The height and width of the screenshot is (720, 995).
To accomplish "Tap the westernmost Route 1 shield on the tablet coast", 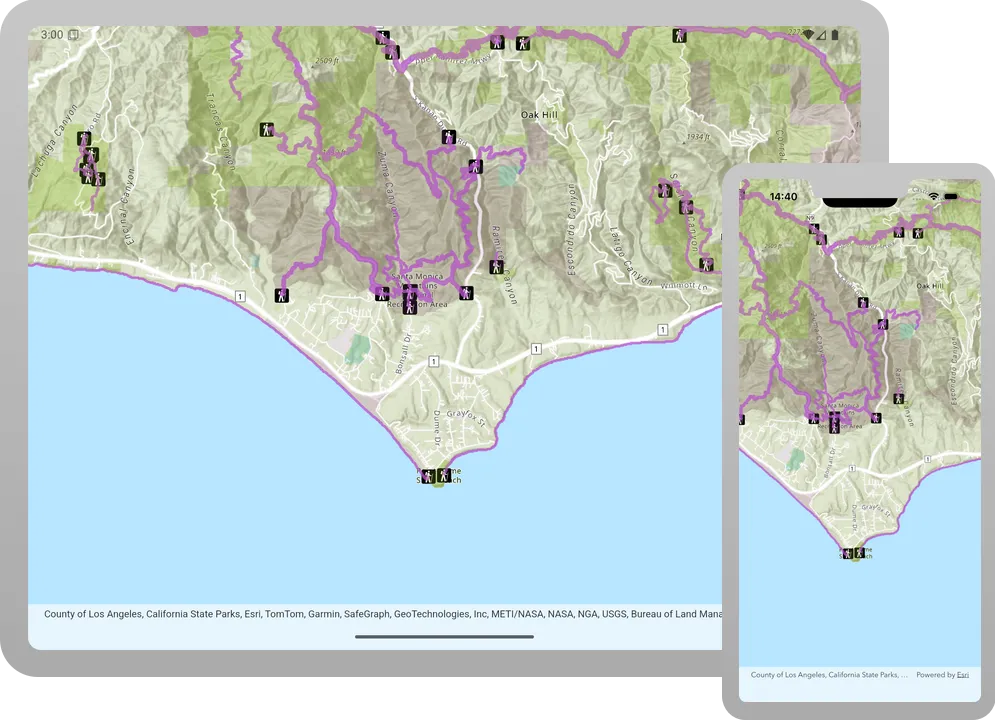I will click(240, 296).
